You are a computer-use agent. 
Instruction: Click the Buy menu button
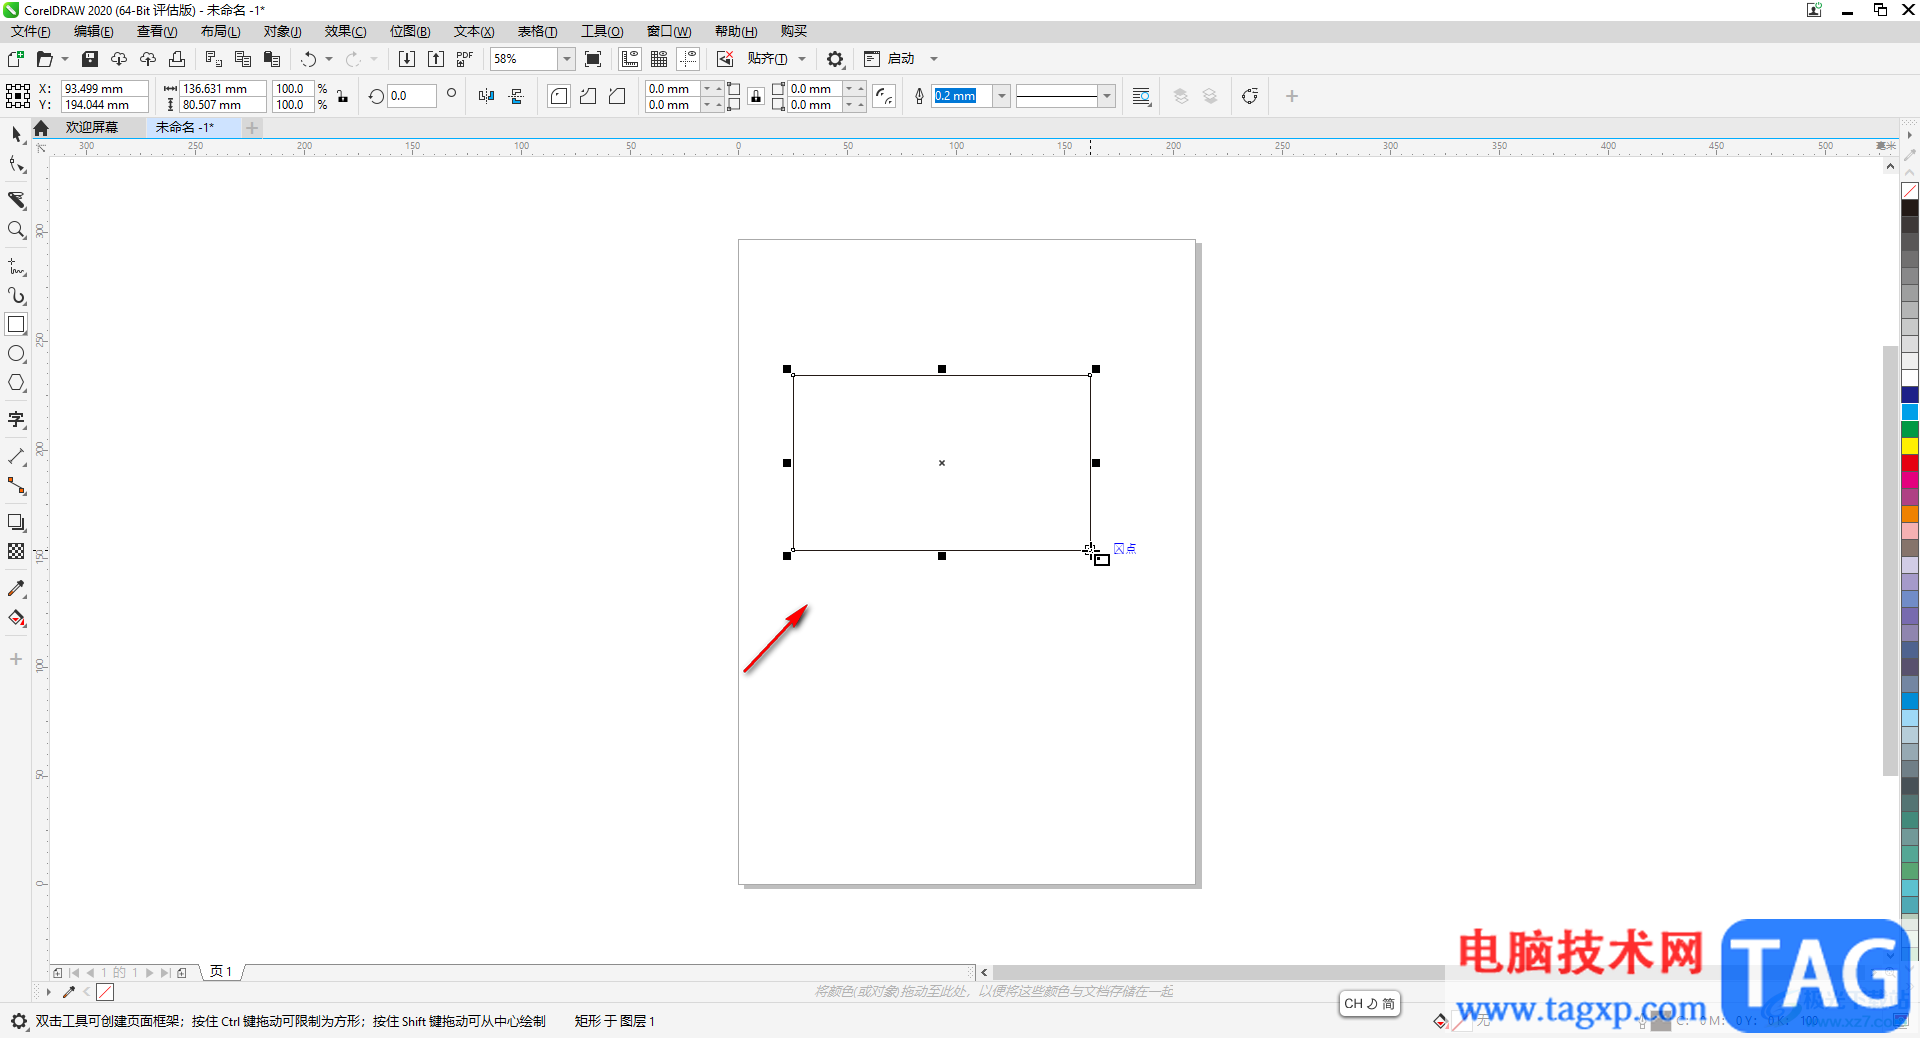pyautogui.click(x=794, y=32)
